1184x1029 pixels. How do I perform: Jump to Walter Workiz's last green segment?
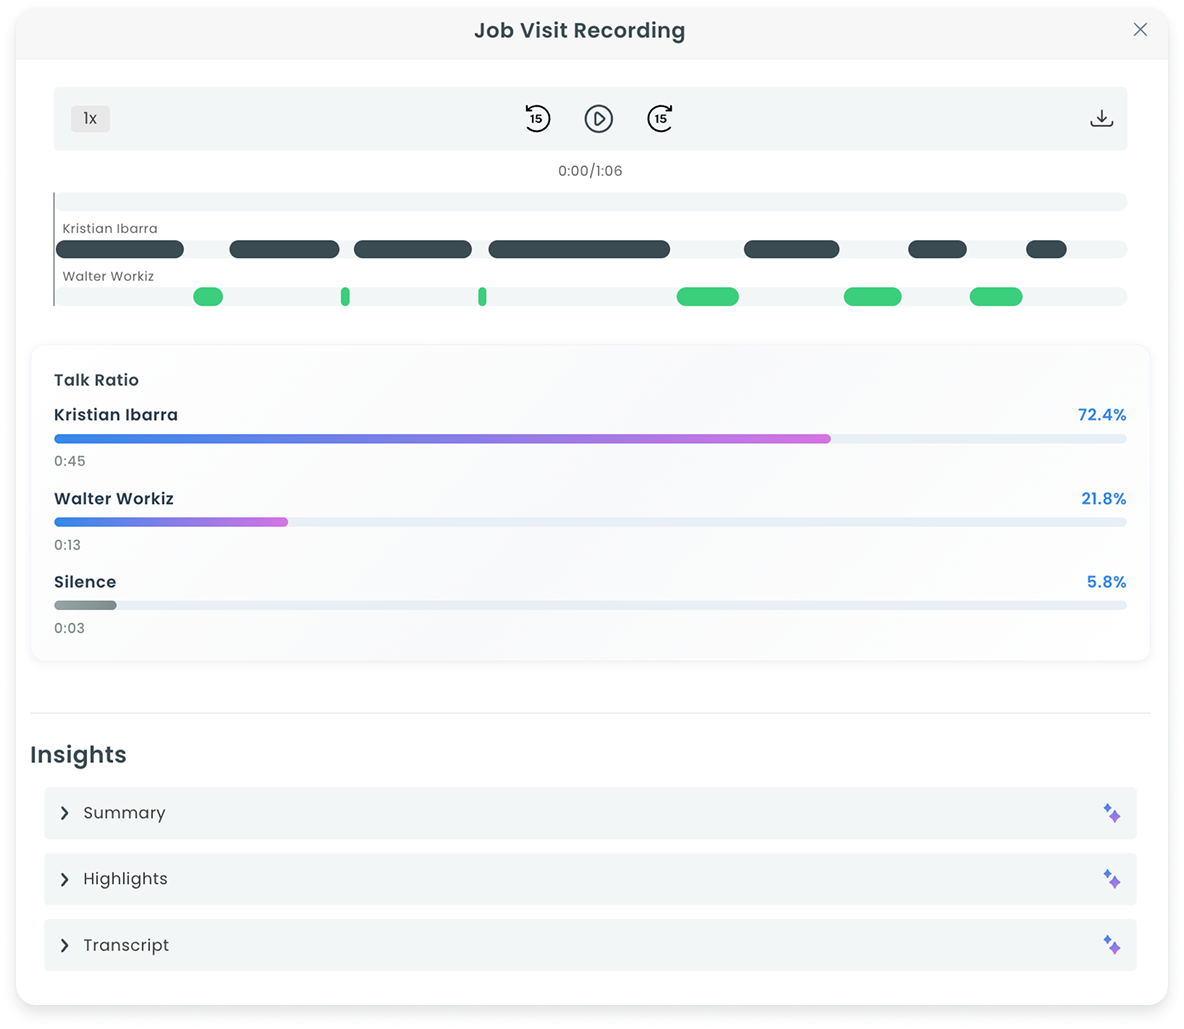[996, 296]
